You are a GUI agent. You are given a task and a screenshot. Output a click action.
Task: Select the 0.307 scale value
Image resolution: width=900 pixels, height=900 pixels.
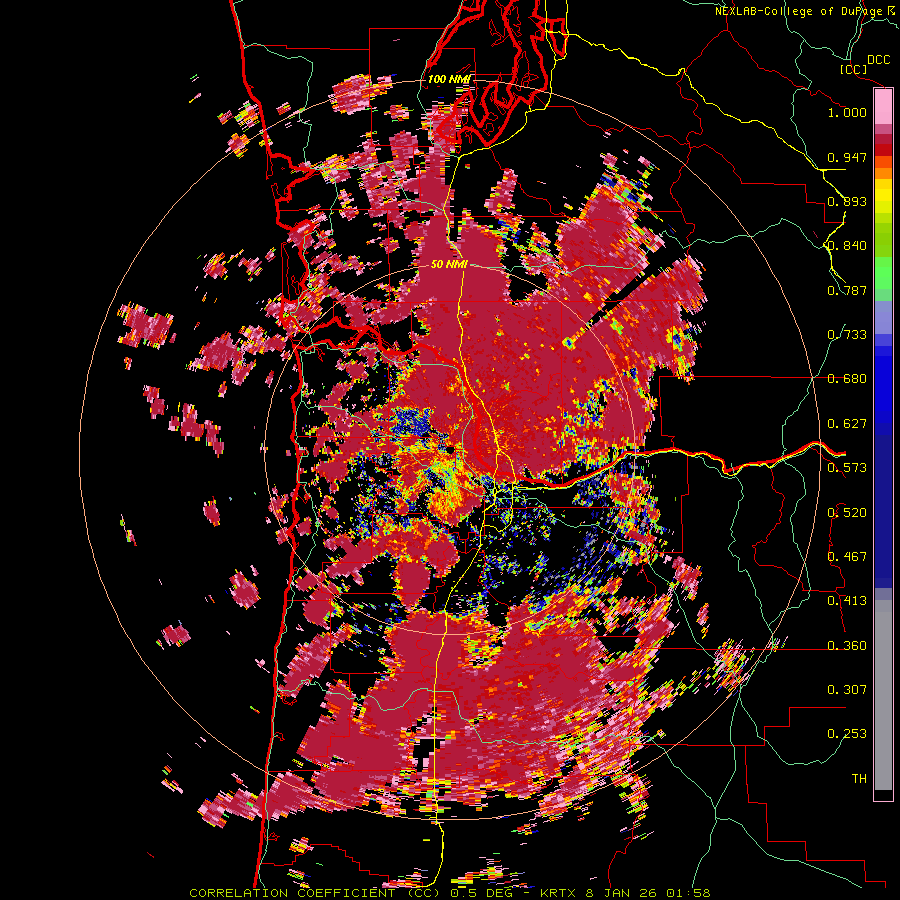[x=847, y=690]
